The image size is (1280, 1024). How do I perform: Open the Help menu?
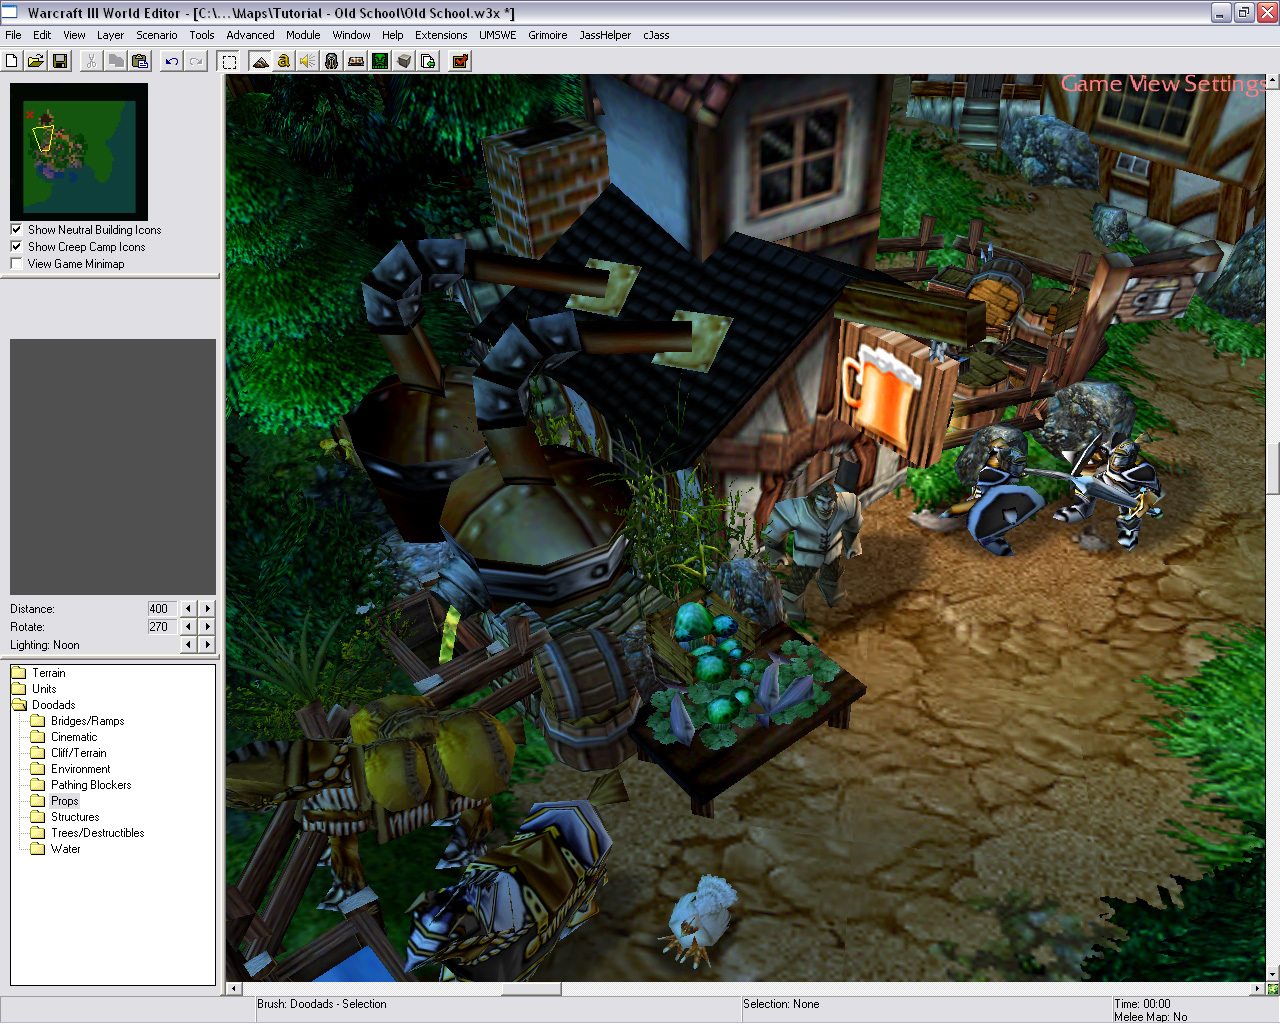pyautogui.click(x=393, y=35)
